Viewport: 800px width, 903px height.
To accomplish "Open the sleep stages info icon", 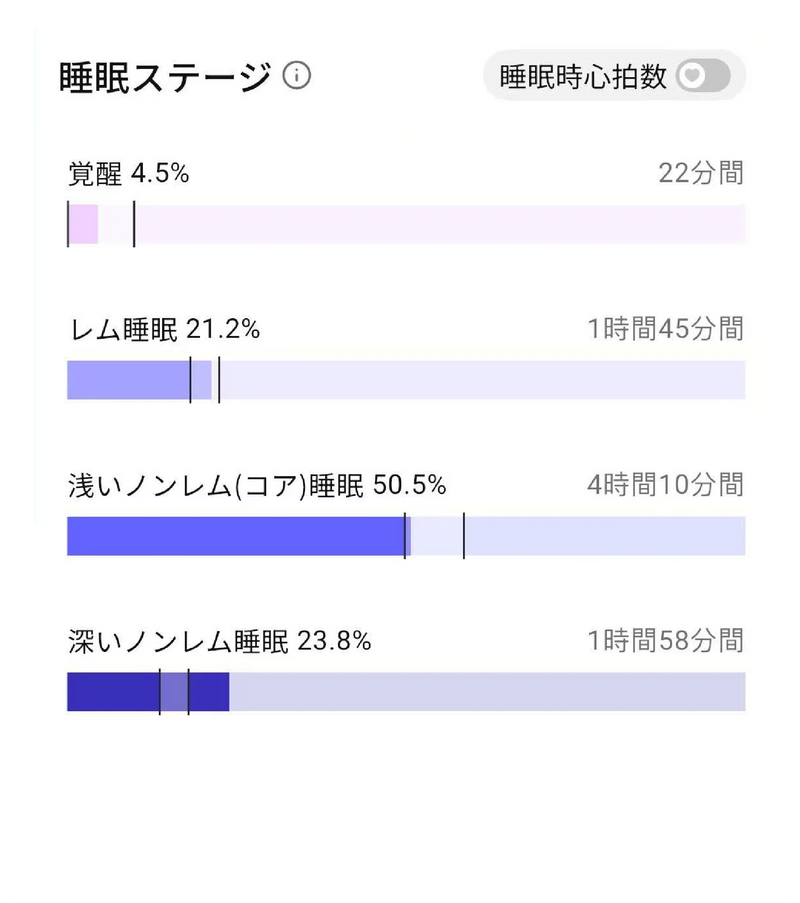I will tap(296, 76).
